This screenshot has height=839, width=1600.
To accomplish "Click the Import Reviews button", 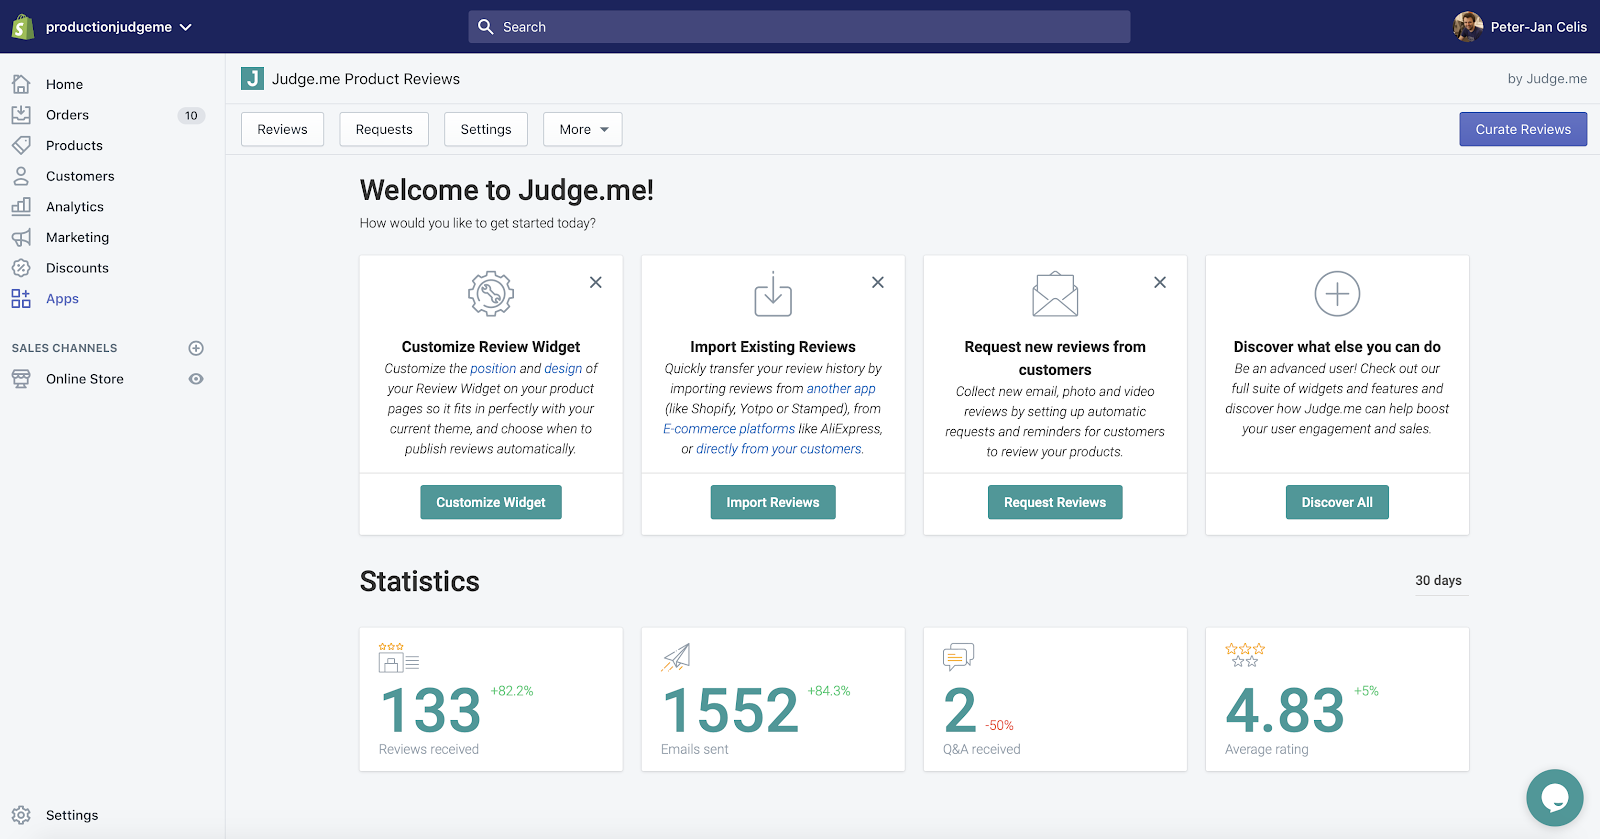I will pyautogui.click(x=773, y=502).
